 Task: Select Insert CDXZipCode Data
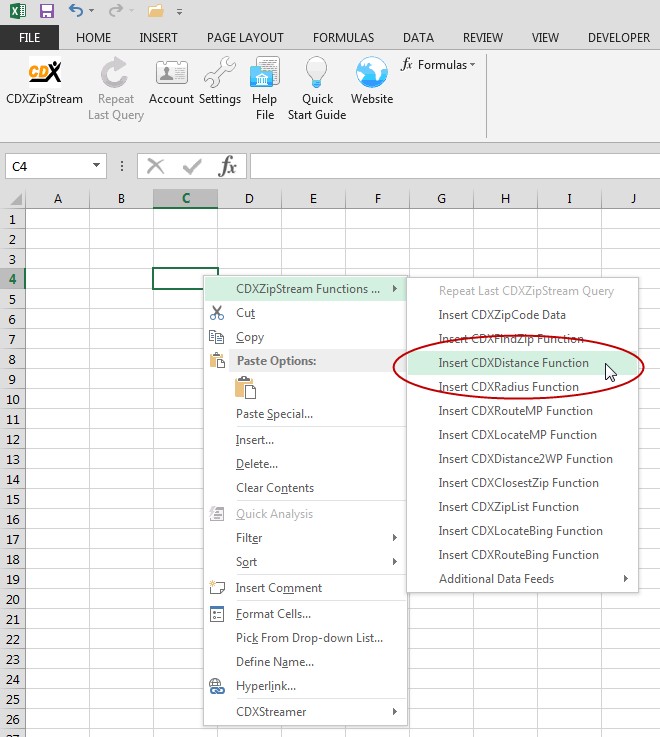(523, 314)
